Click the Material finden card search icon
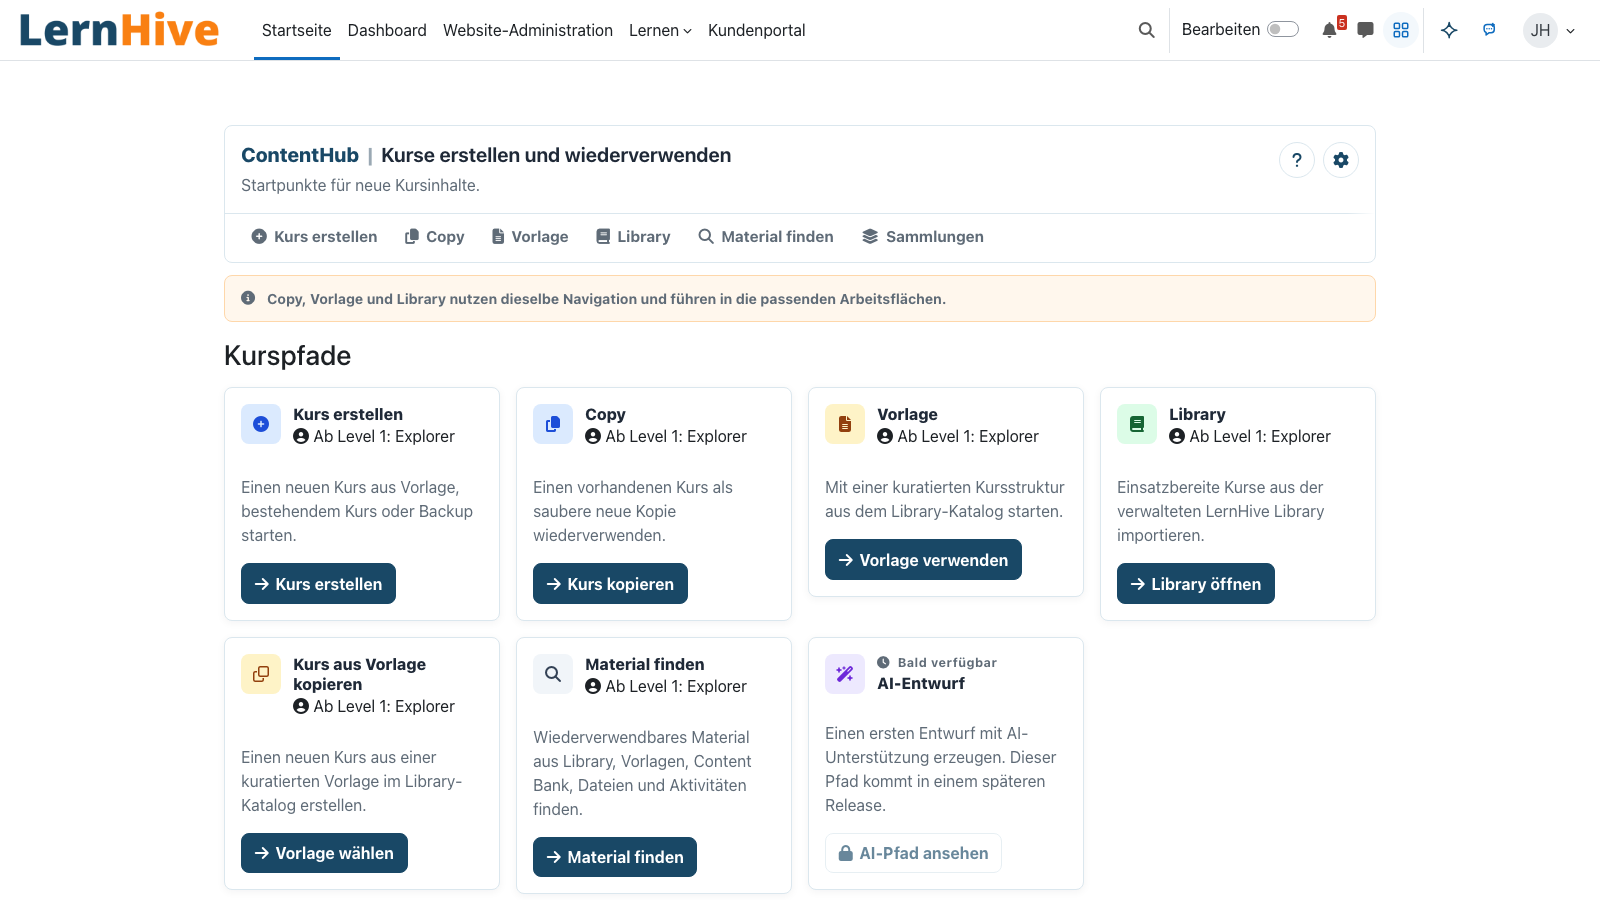The width and height of the screenshot is (1600, 900). click(x=553, y=674)
